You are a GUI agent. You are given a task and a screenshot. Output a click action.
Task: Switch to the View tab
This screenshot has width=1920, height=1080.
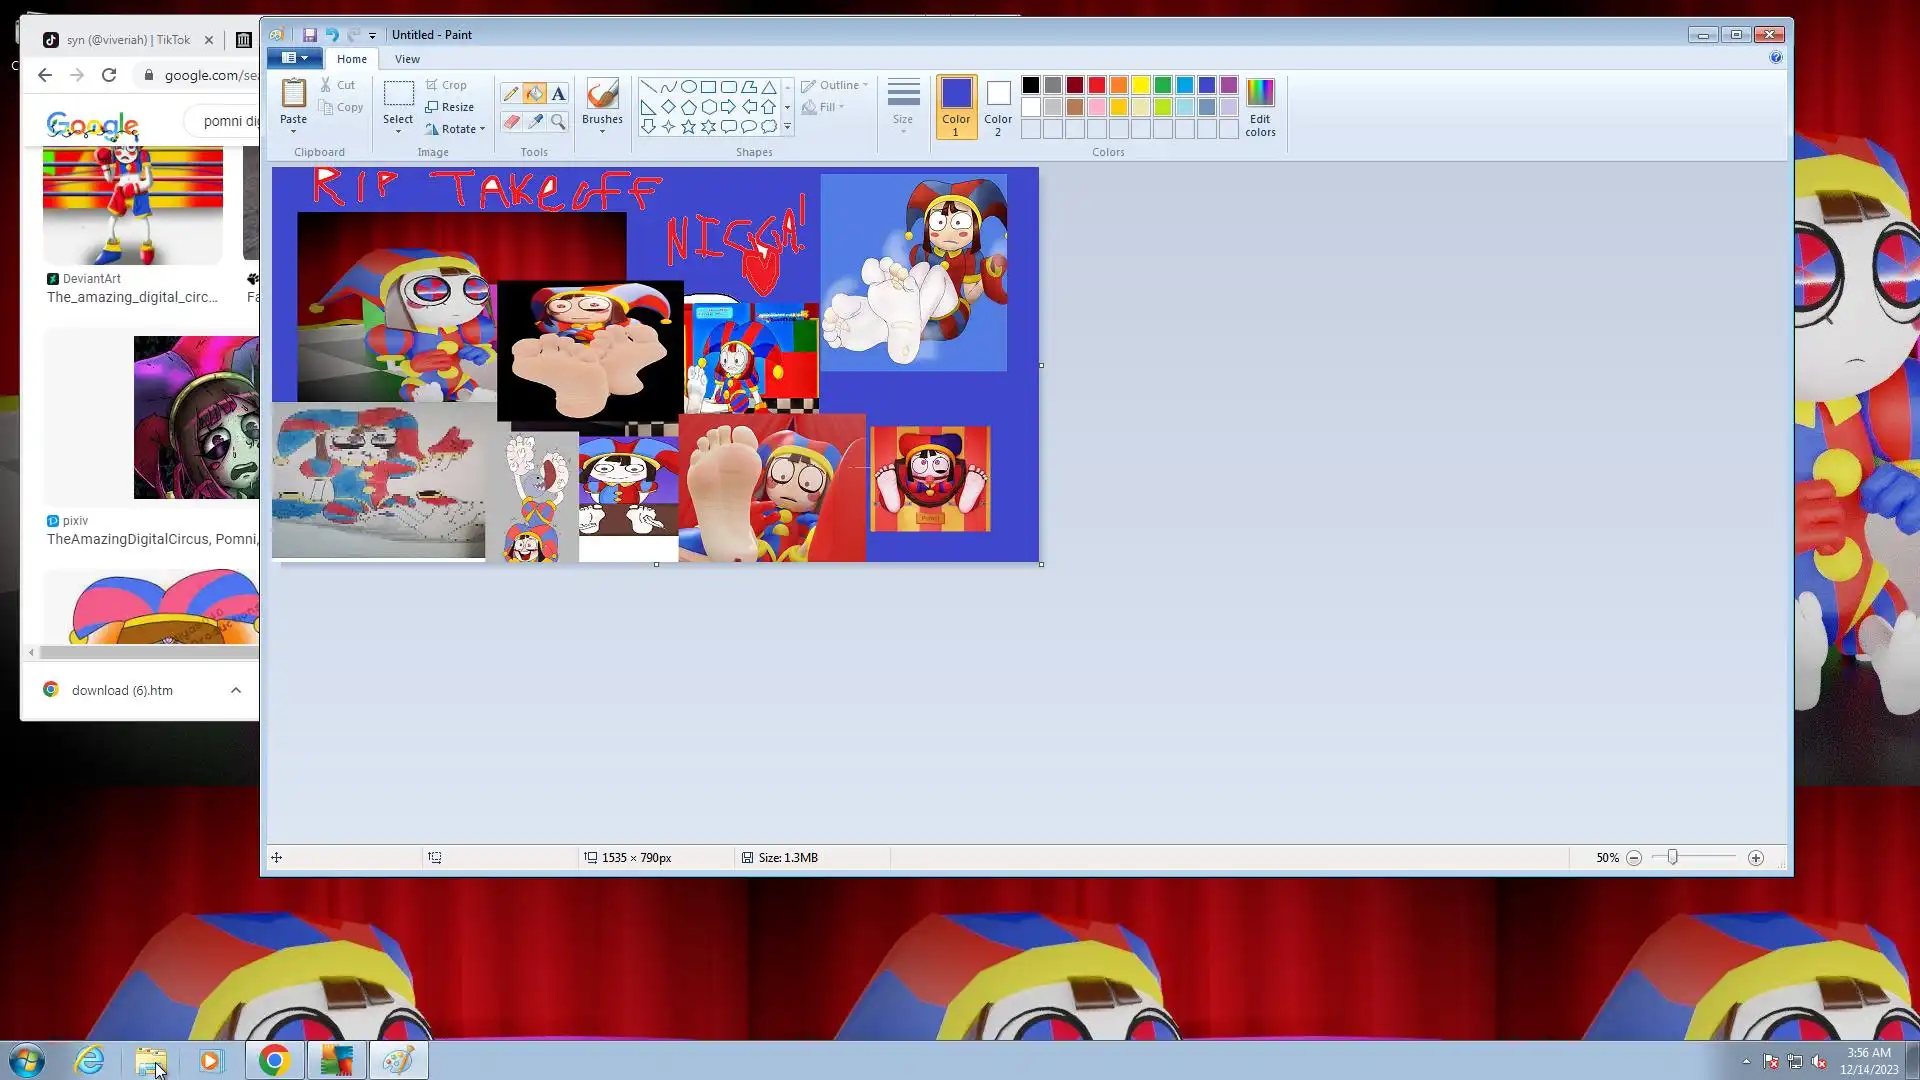[407, 59]
